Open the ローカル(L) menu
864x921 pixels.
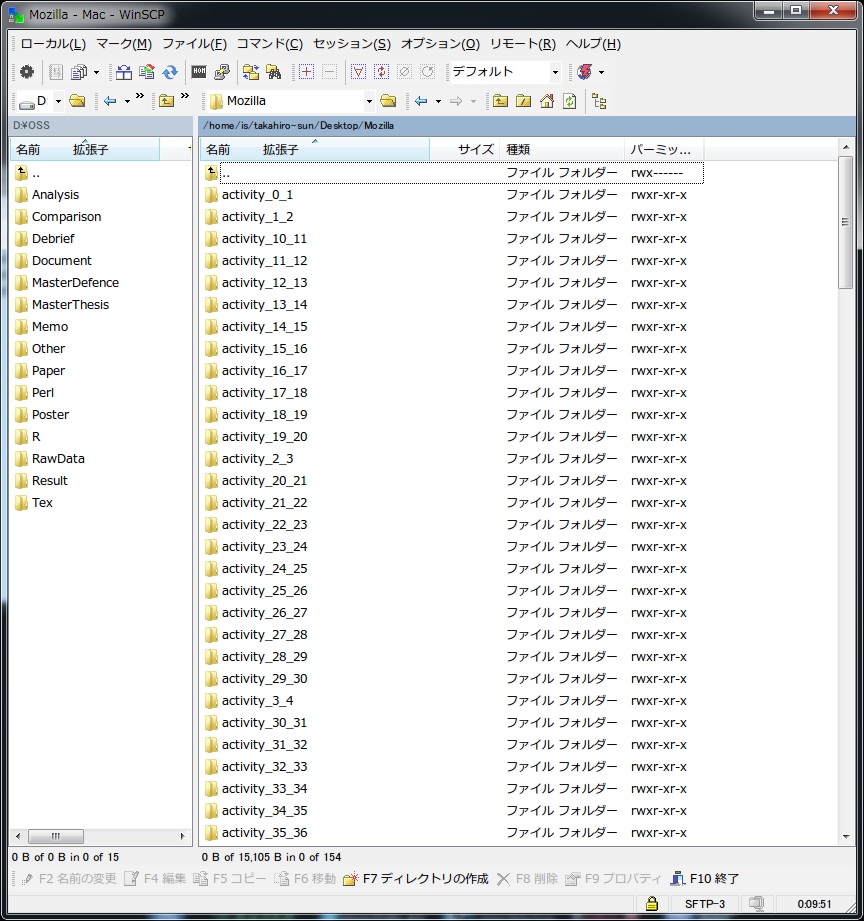click(53, 44)
